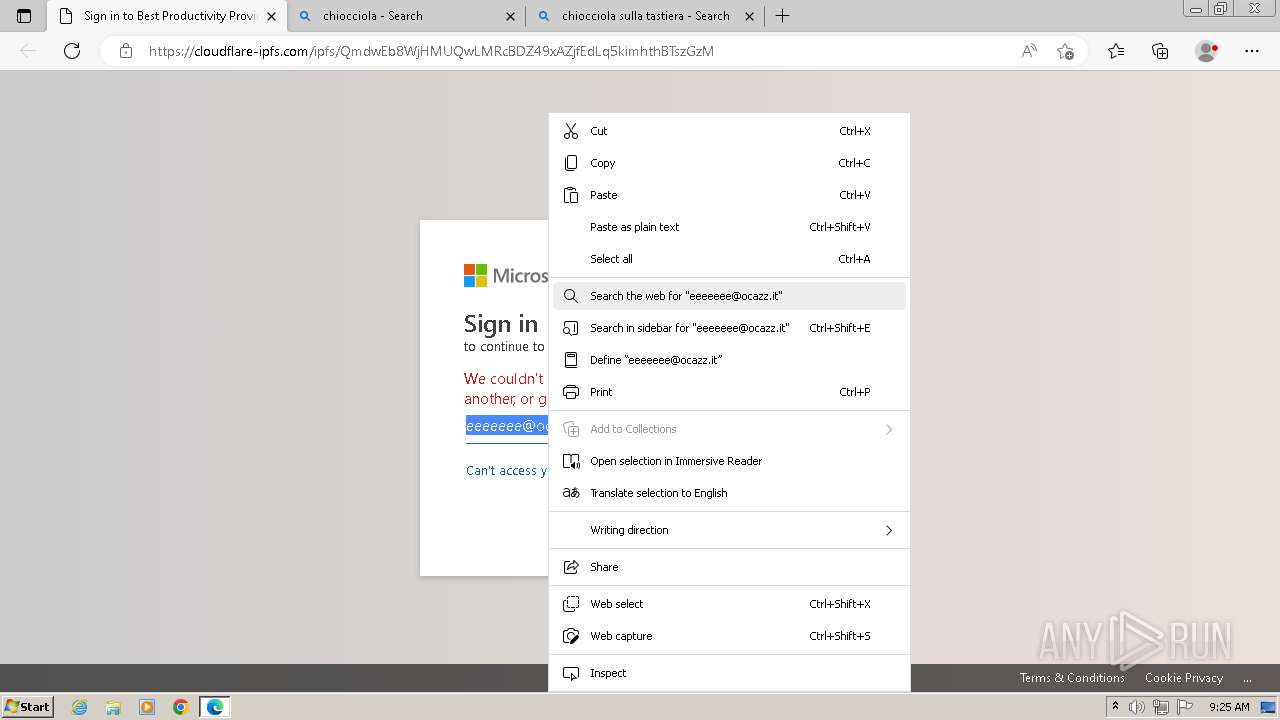Open a new tab
Viewport: 1280px width, 720px height.
(782, 16)
